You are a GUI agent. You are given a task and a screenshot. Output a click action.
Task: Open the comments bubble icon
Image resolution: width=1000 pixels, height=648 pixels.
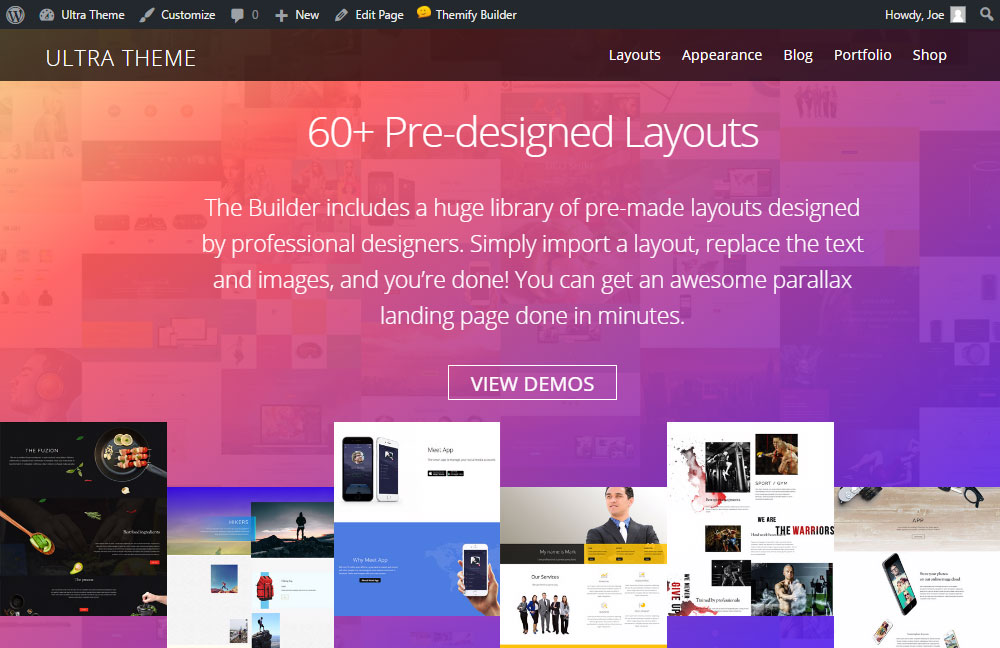coord(237,15)
